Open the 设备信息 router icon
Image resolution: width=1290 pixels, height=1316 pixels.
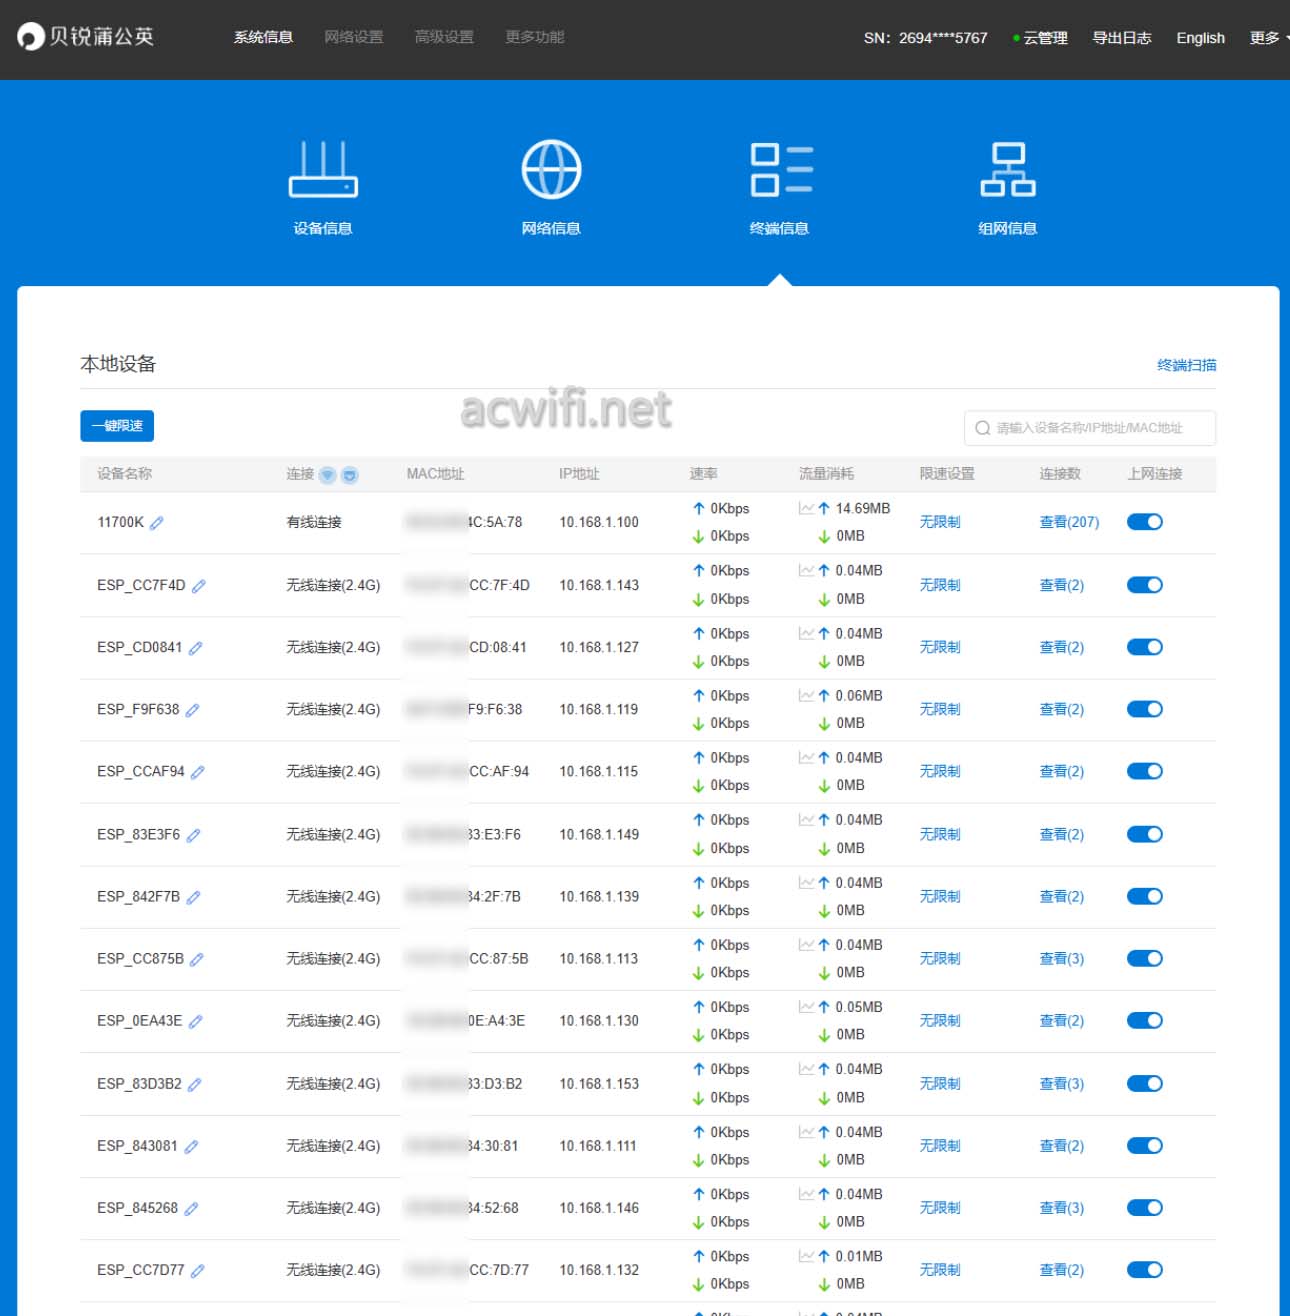click(323, 170)
